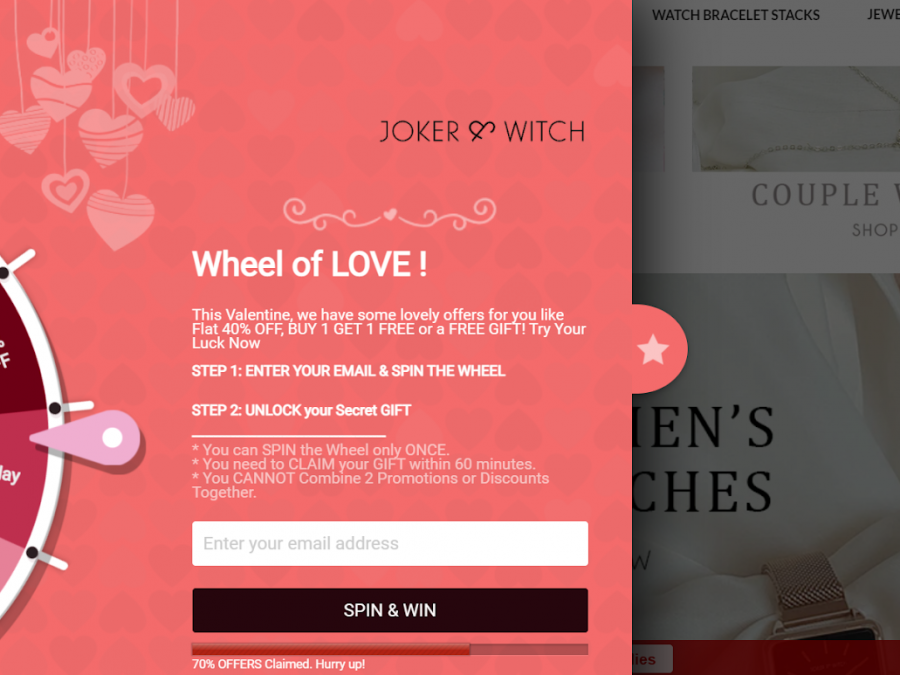Click the pink wheel pointer arrow

[86, 437]
